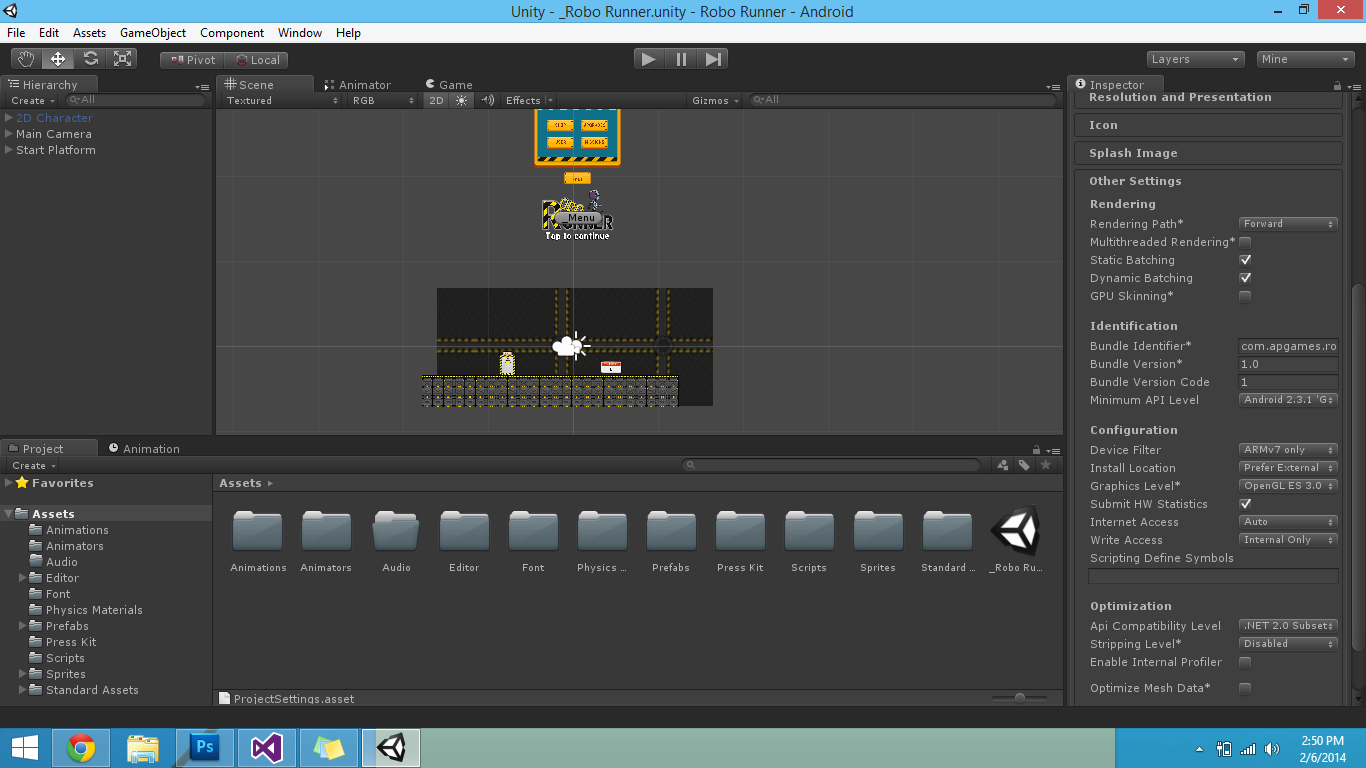
Task: Open the Assets menu
Action: coord(89,33)
